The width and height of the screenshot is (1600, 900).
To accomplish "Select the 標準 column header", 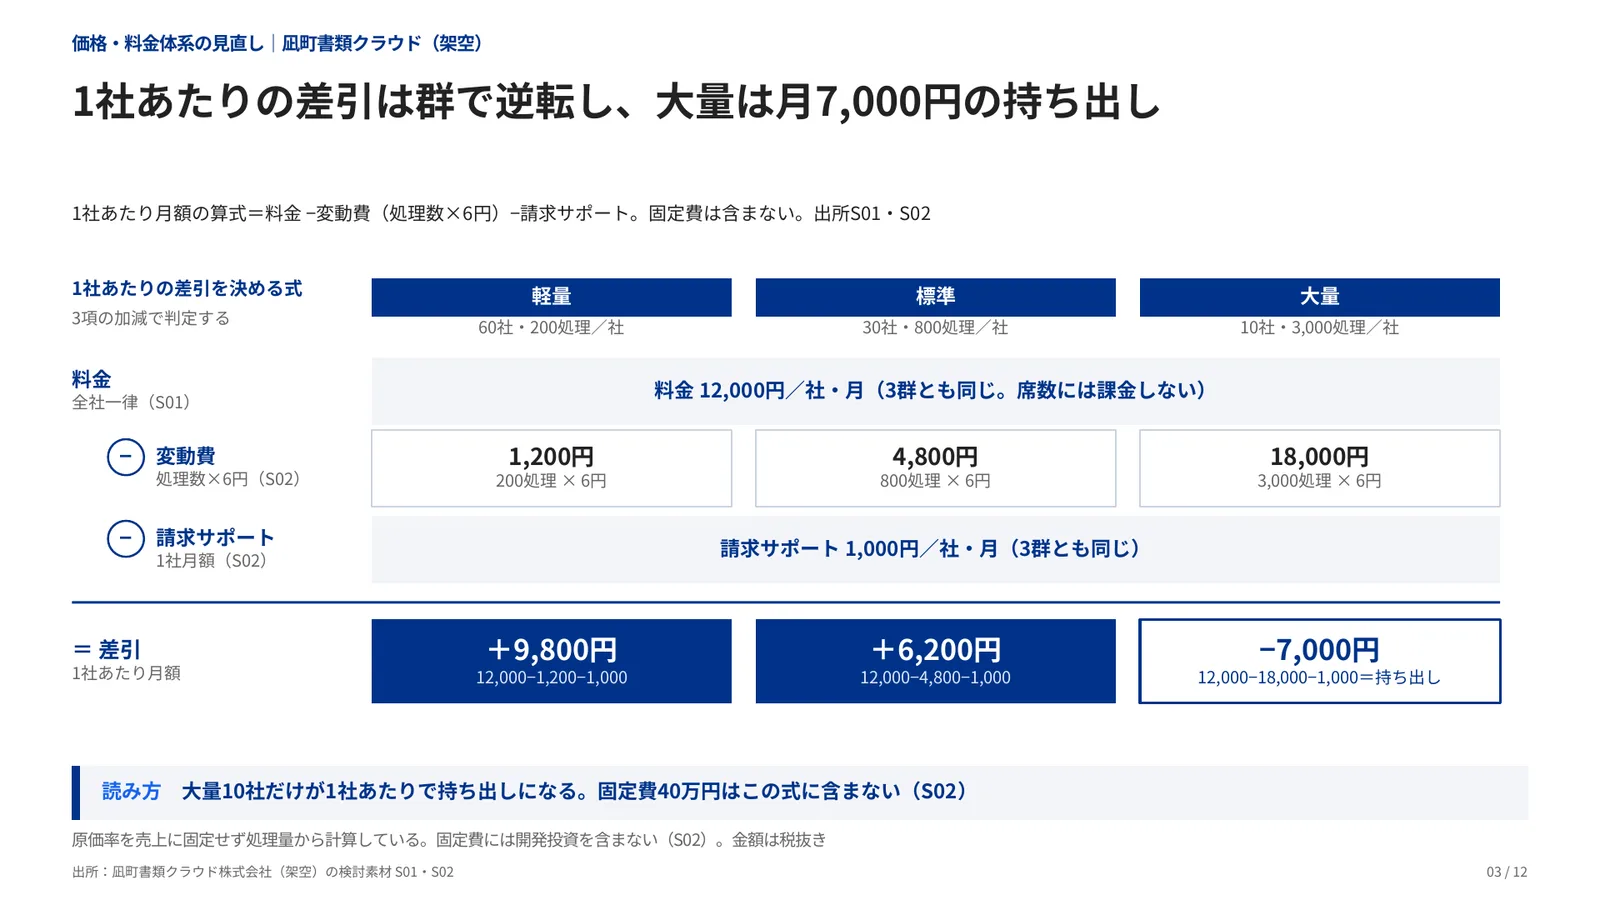I will point(935,297).
